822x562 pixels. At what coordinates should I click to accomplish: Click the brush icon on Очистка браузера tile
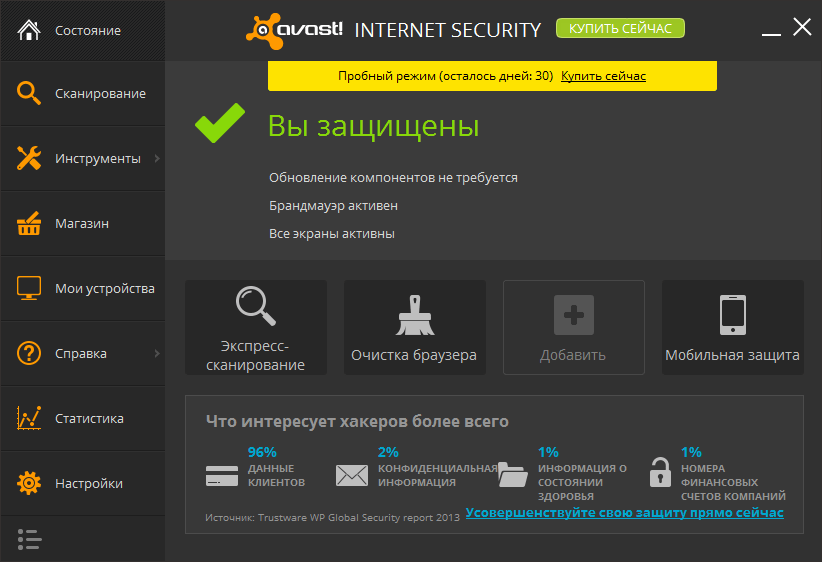(415, 315)
